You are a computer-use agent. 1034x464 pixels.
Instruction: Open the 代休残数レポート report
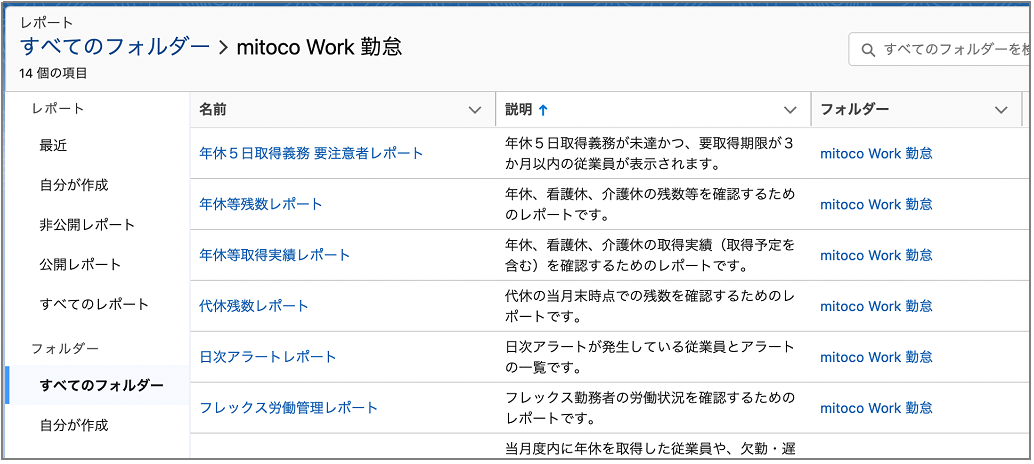click(x=254, y=306)
